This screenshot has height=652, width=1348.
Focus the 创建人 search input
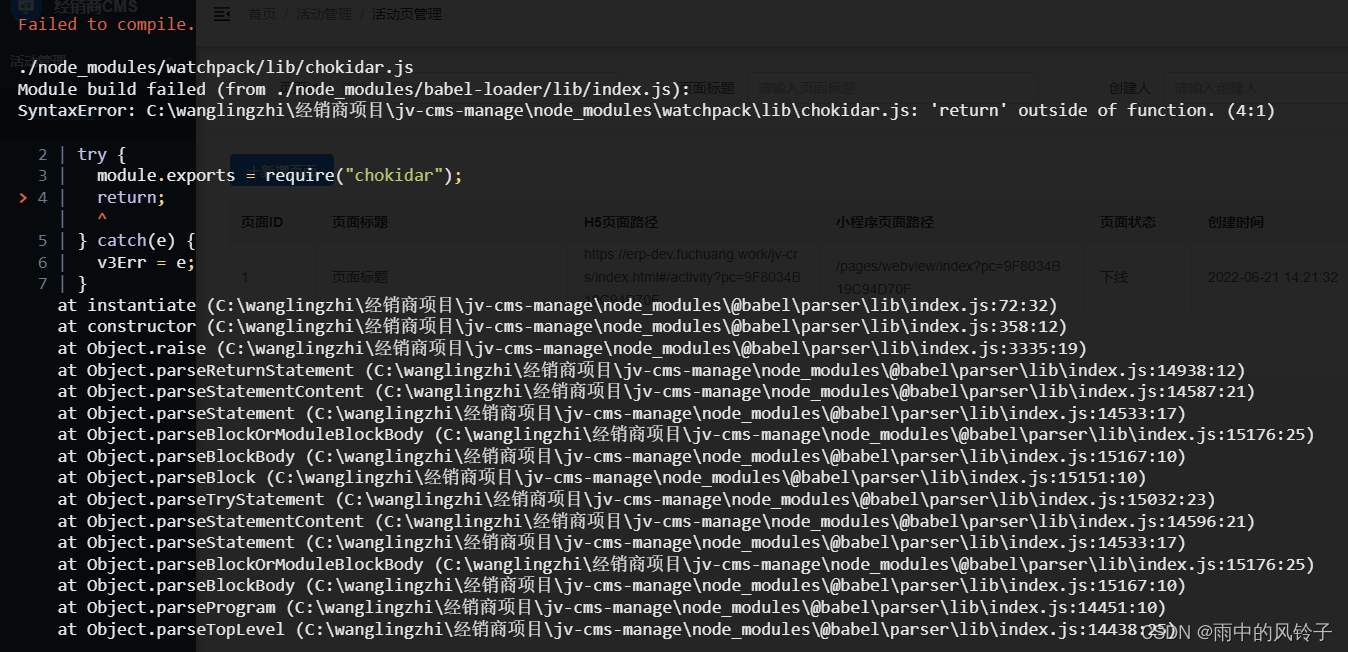1254,89
